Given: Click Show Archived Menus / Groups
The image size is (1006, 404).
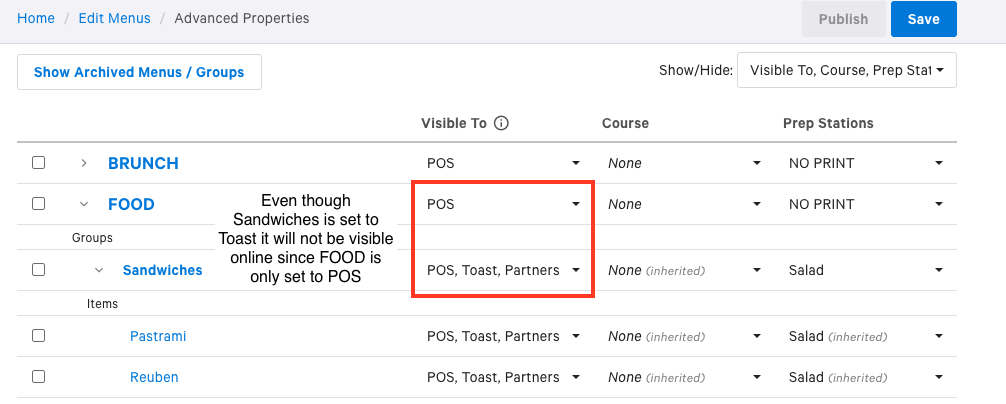Looking at the screenshot, I should click(139, 72).
